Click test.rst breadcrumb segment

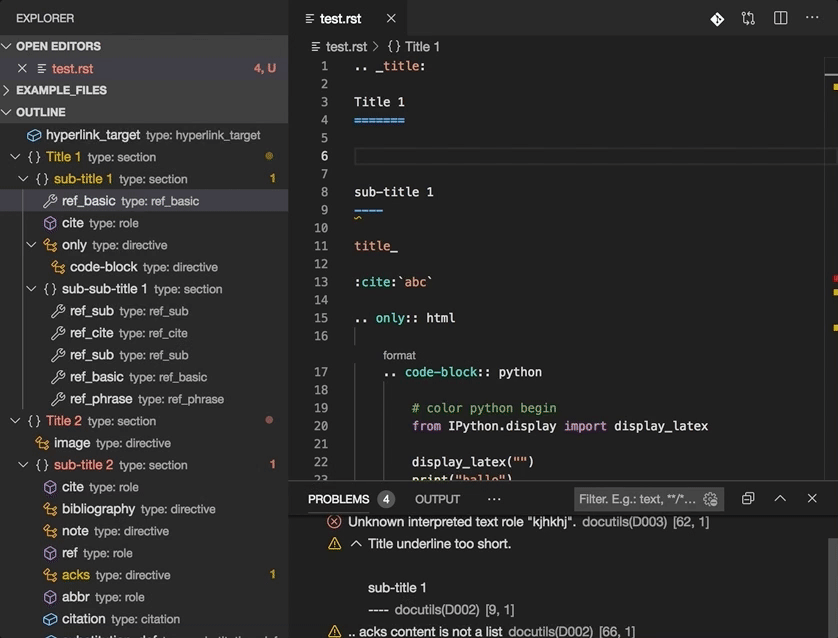346,47
